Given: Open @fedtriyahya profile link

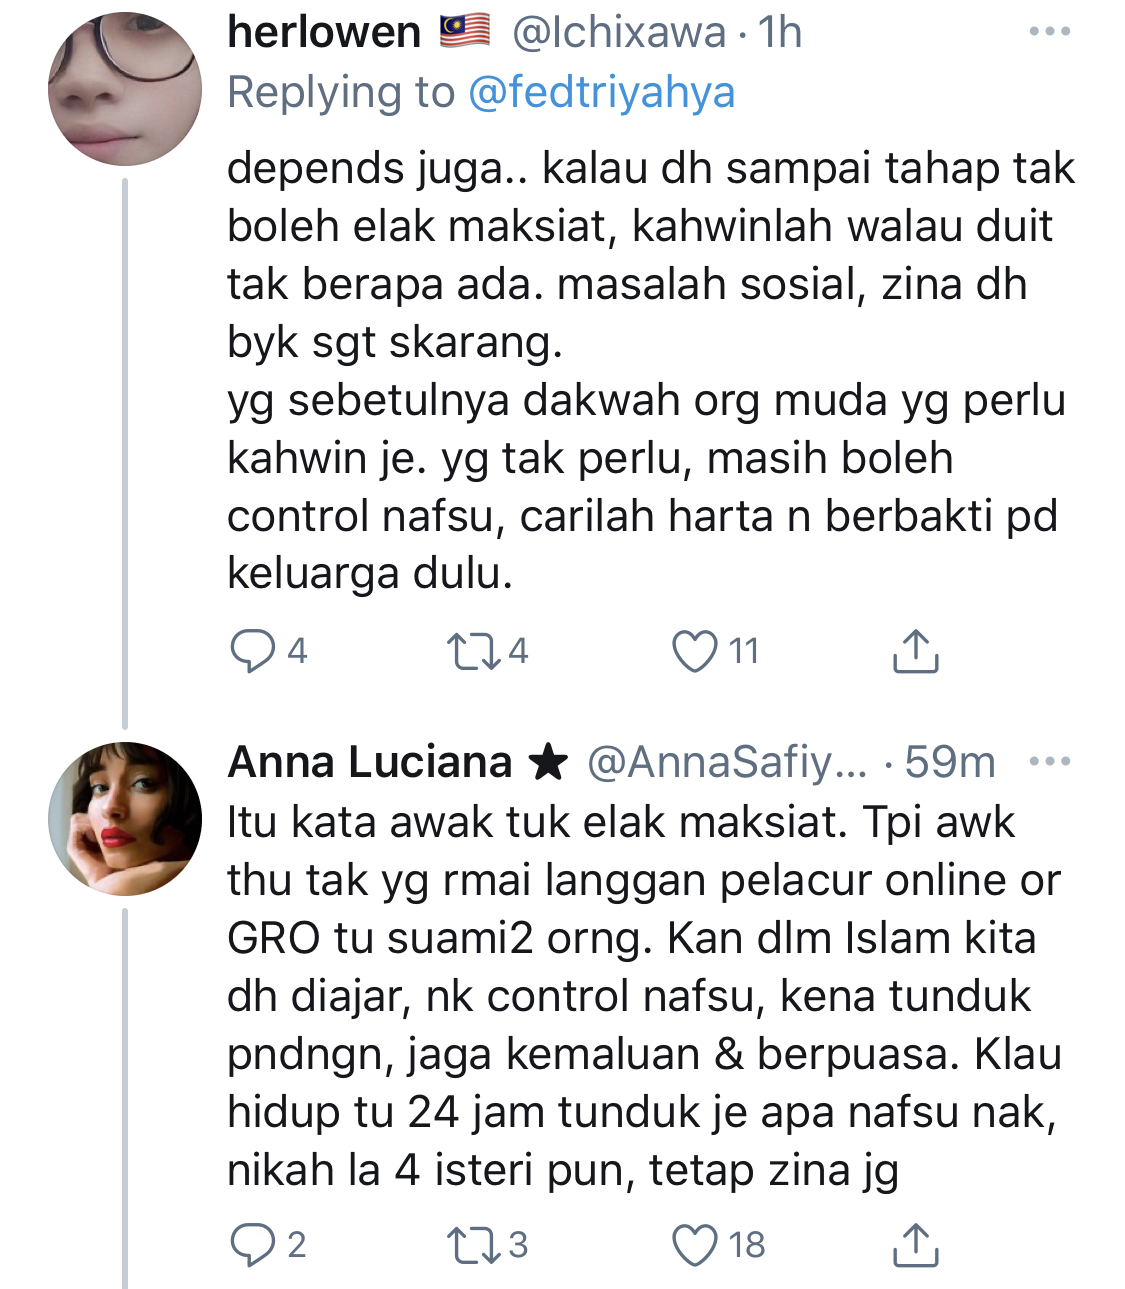Looking at the screenshot, I should pyautogui.click(x=601, y=93).
